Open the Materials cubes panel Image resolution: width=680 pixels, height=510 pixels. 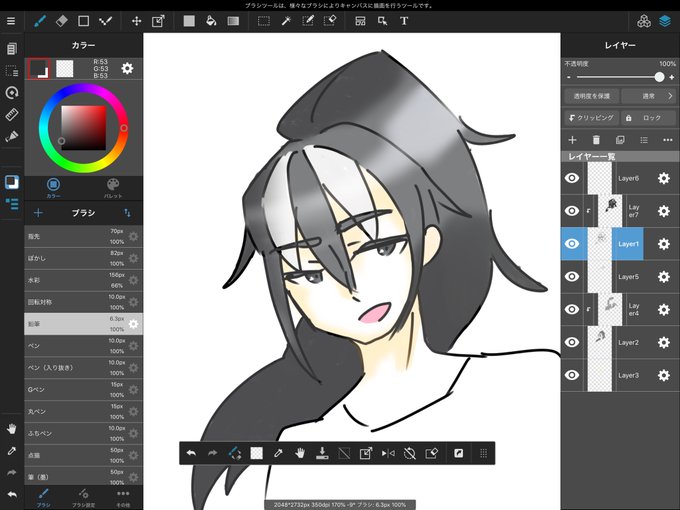[x=644, y=21]
